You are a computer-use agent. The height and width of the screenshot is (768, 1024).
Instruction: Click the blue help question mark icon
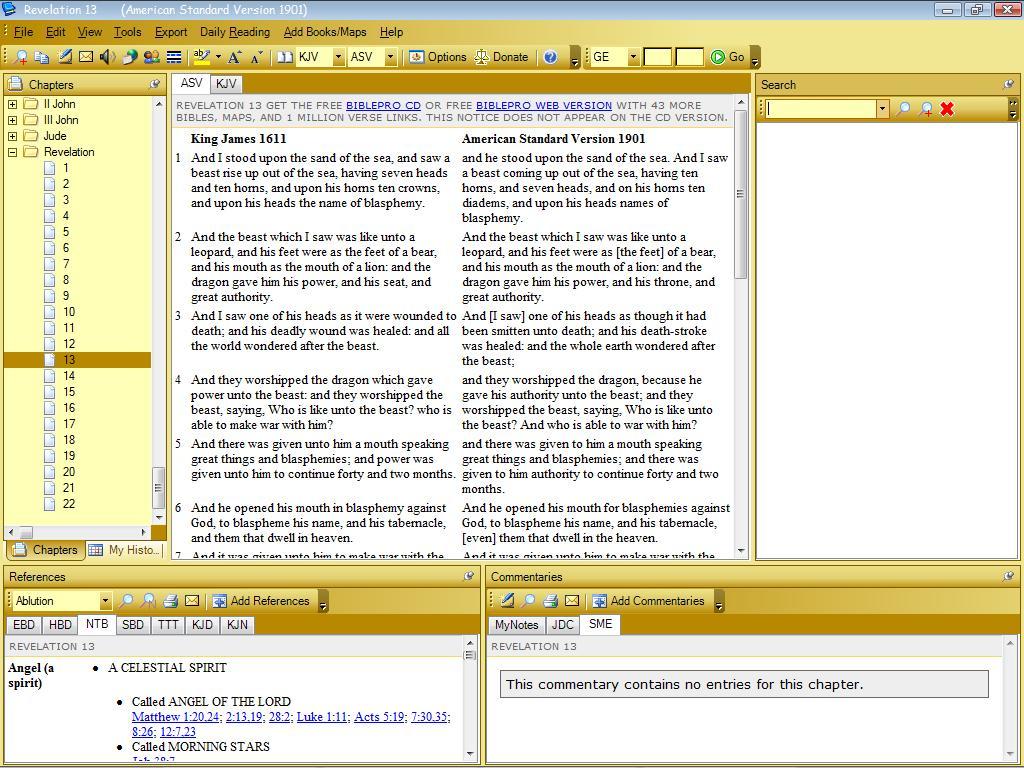[x=551, y=57]
